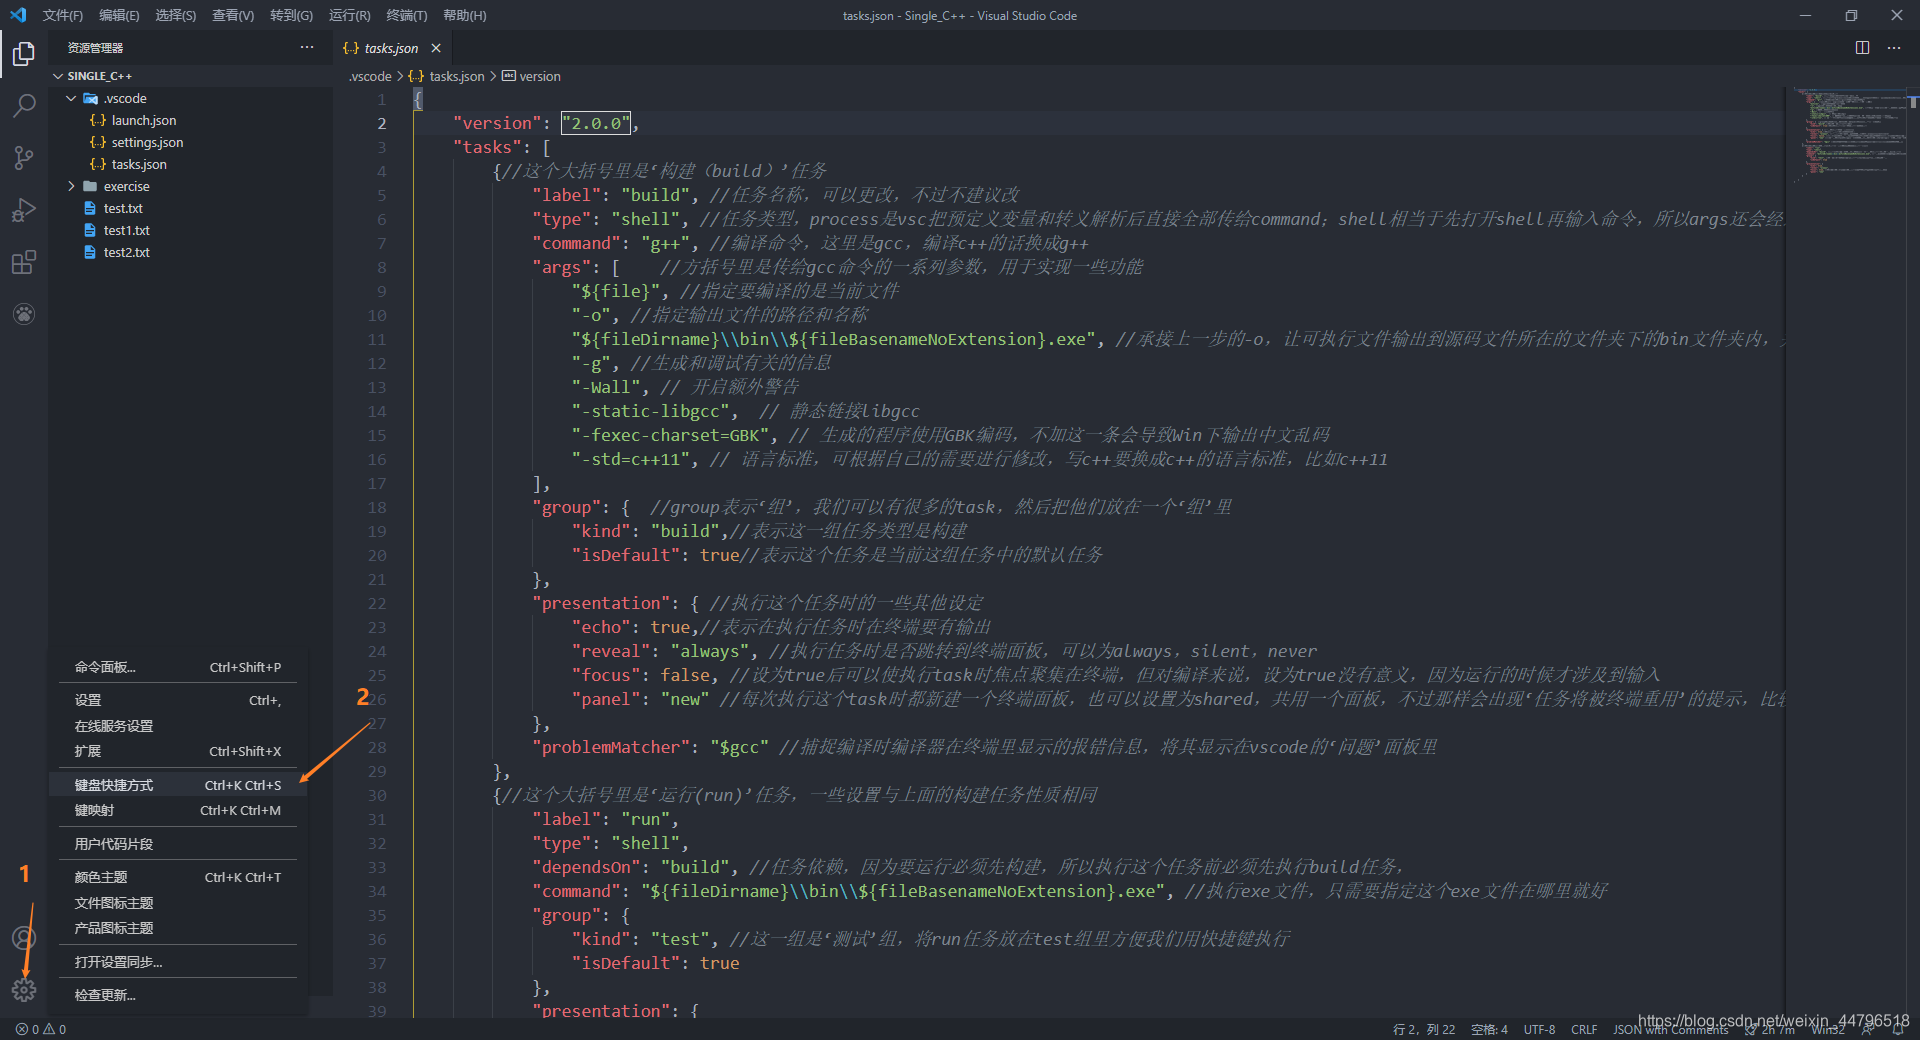Screen dimensions: 1920x1040
Task: Open Explorer panel more actions ellipsis
Action: tap(307, 48)
